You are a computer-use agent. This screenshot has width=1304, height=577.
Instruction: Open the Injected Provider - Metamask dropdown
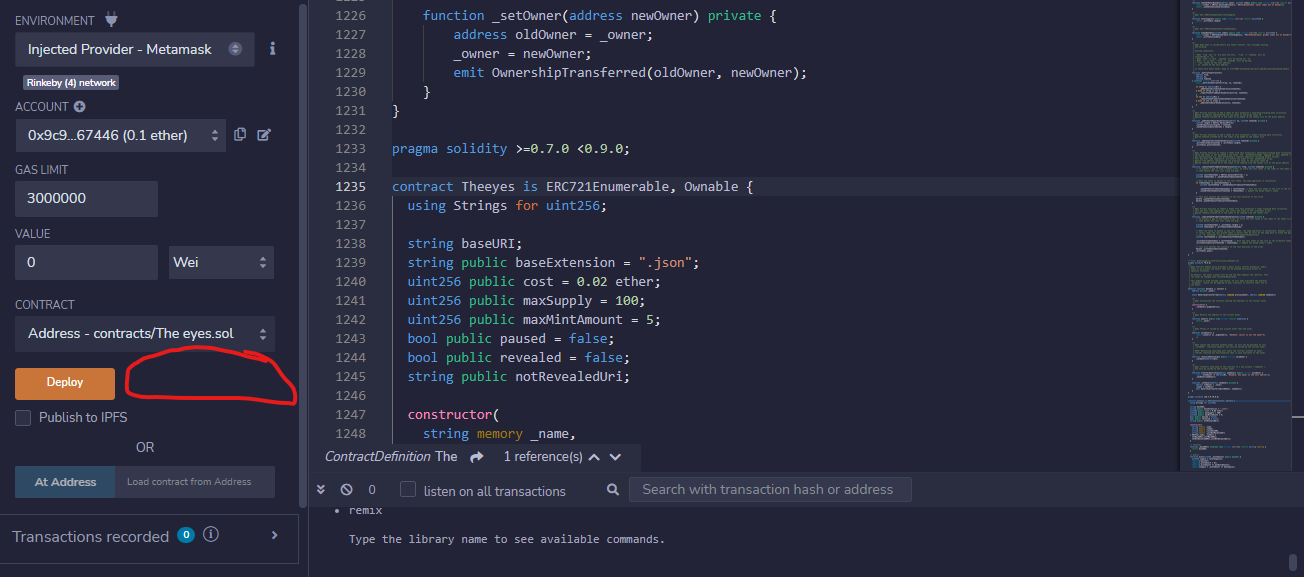coord(135,49)
